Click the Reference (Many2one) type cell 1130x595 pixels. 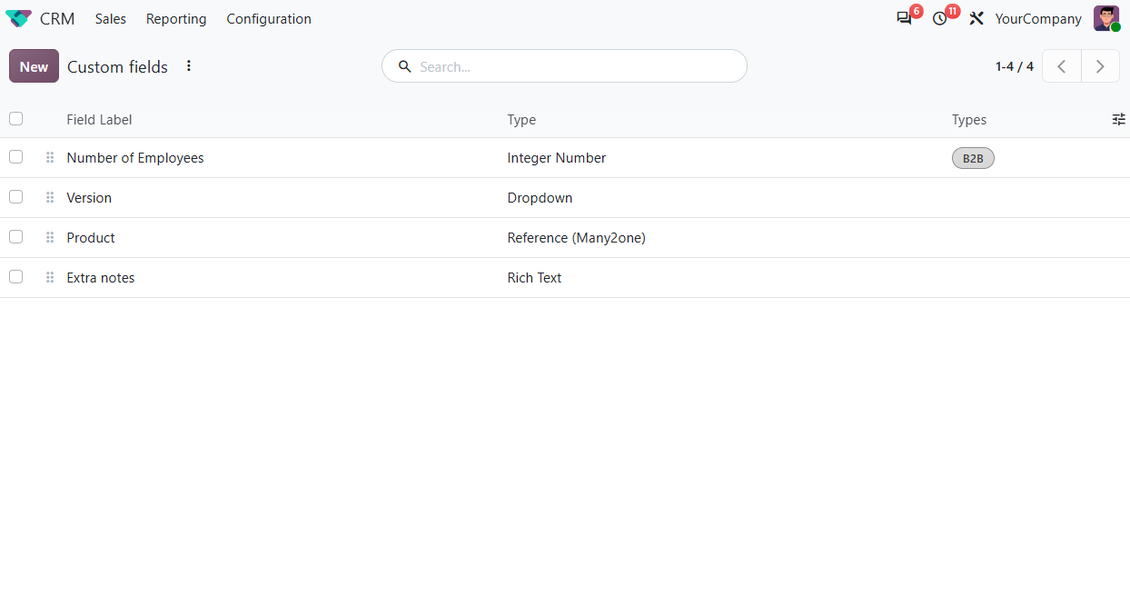pos(576,238)
